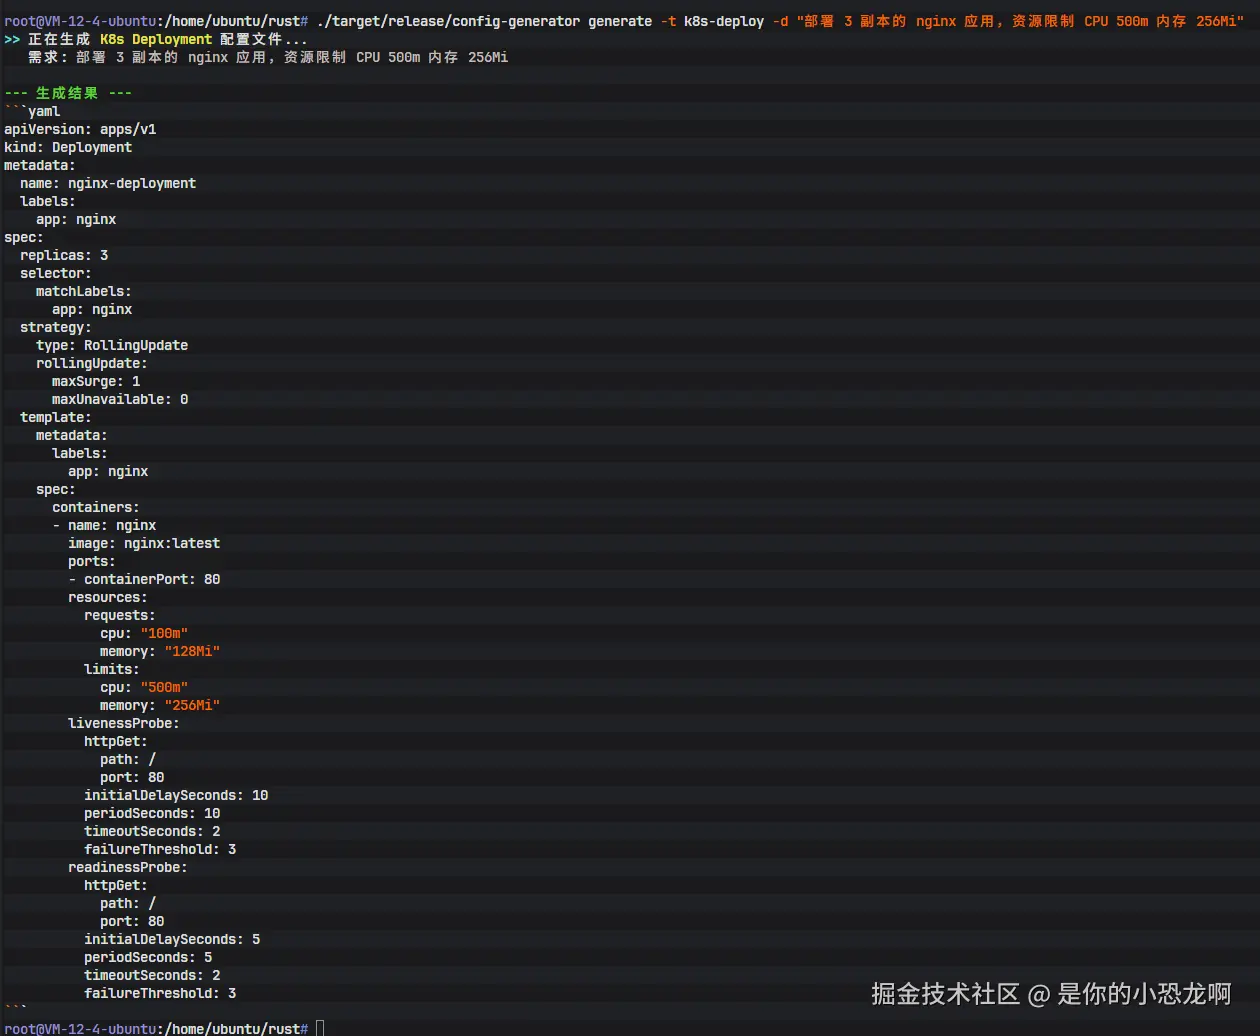Viewport: 1260px width, 1036px height.
Task: Click the 'maxSurge: 1' line
Action: (96, 381)
